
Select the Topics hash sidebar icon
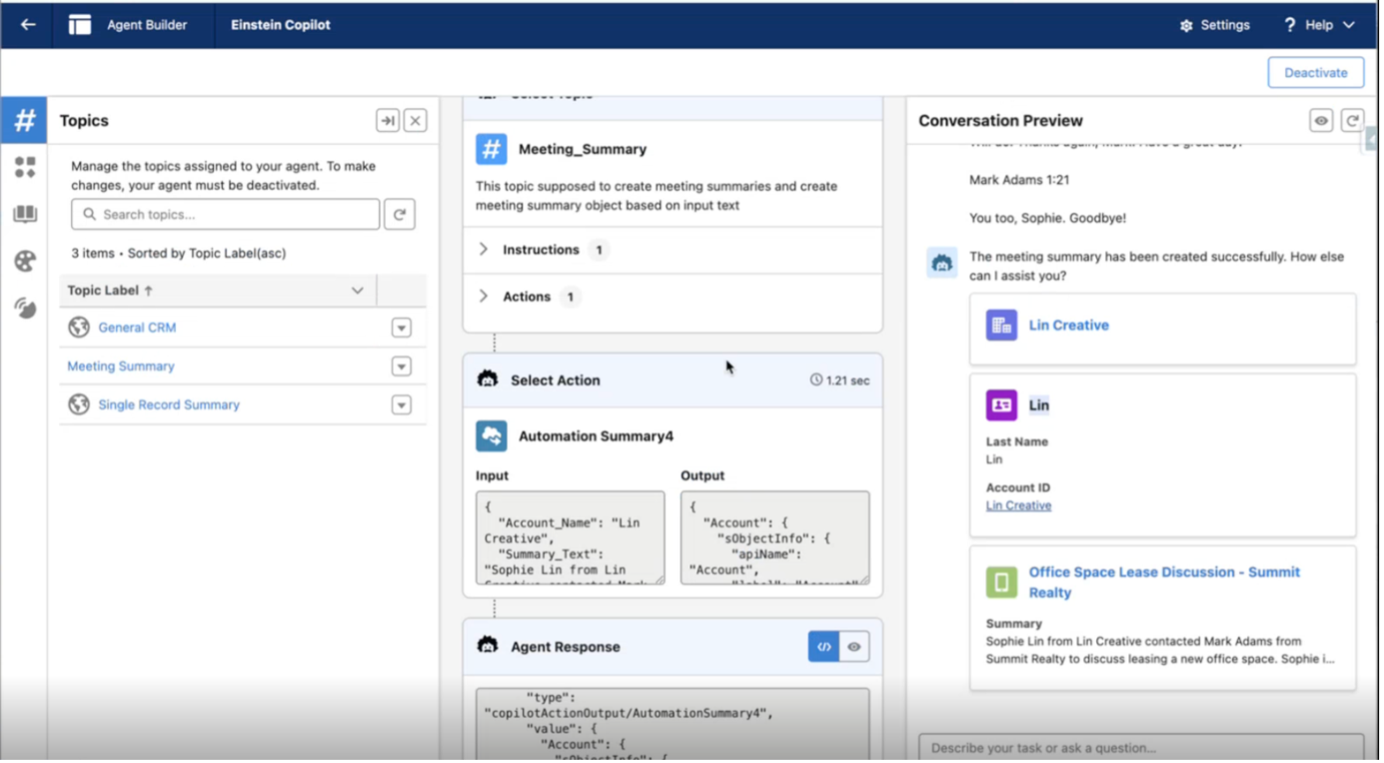[x=24, y=121]
